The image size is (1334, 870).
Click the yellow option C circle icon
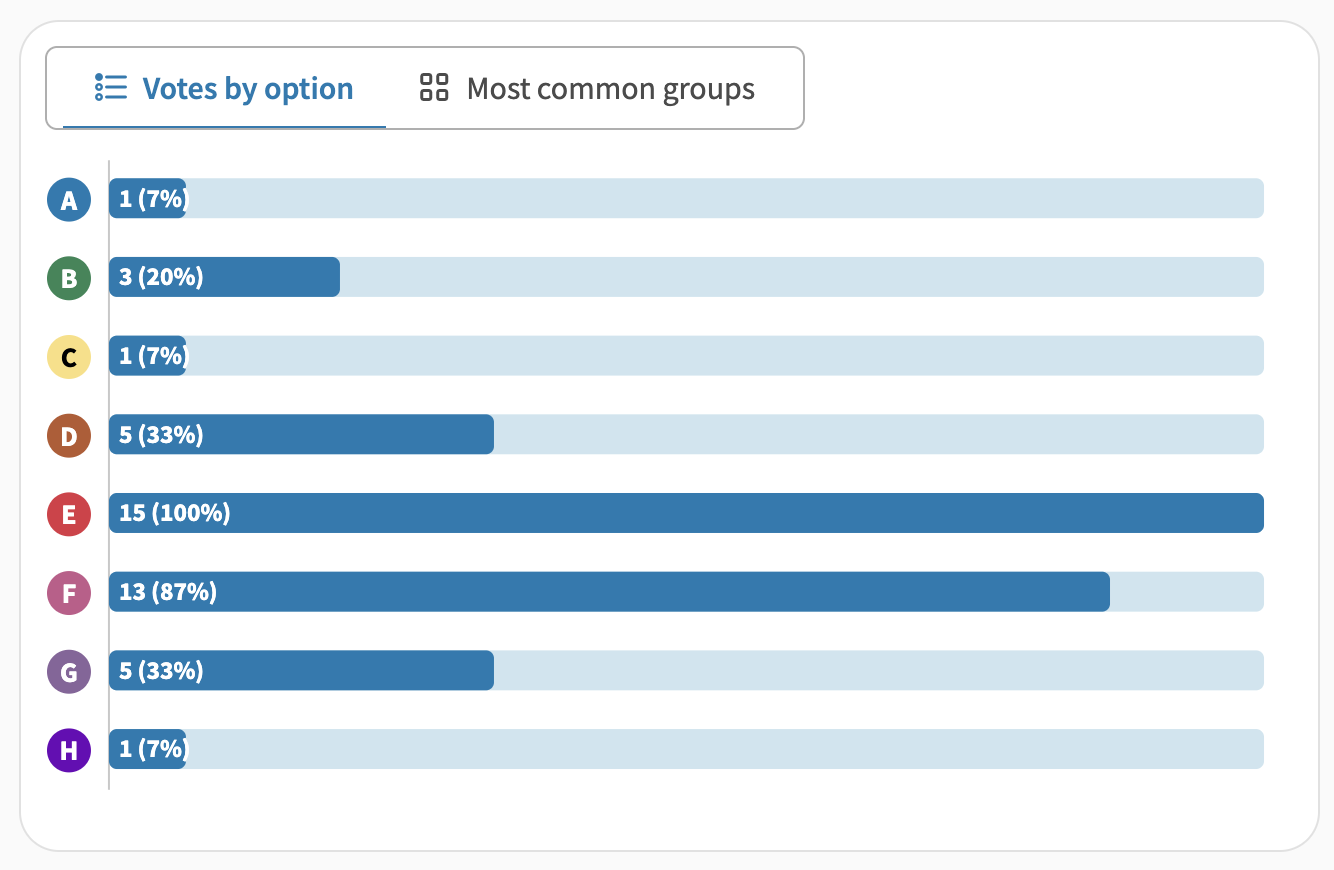point(69,357)
